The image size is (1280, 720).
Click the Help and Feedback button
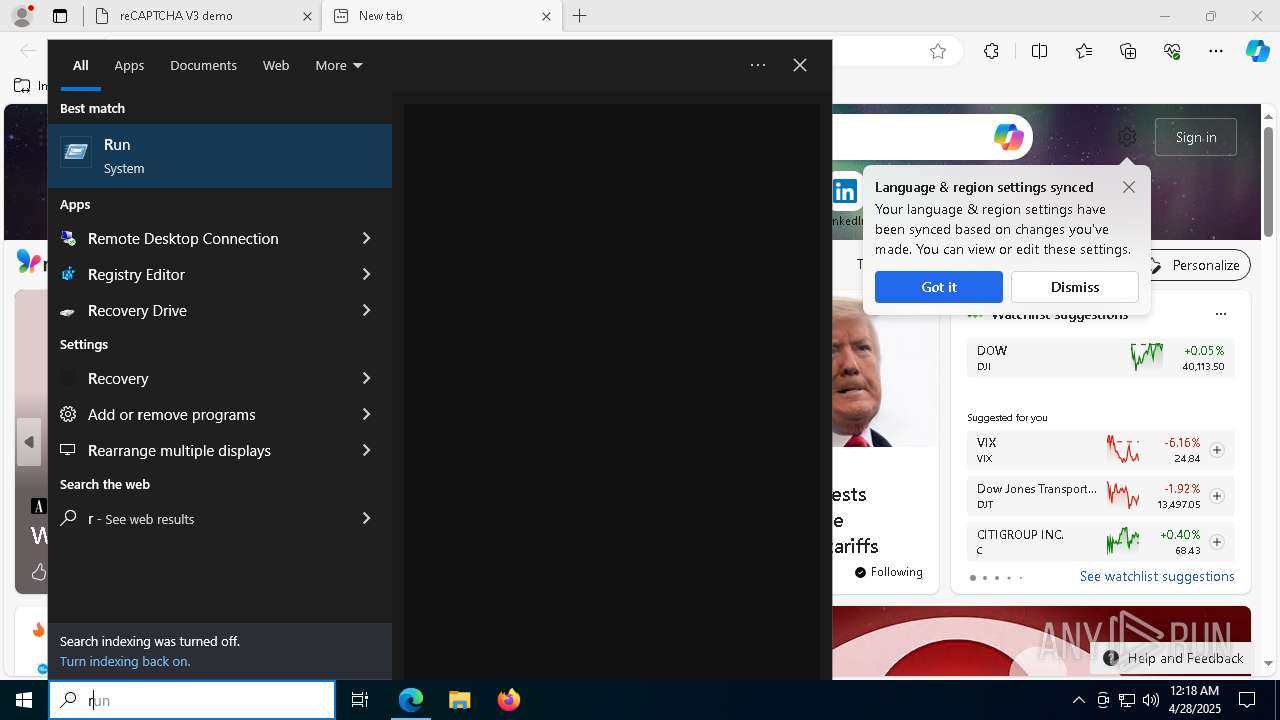(x=1174, y=658)
